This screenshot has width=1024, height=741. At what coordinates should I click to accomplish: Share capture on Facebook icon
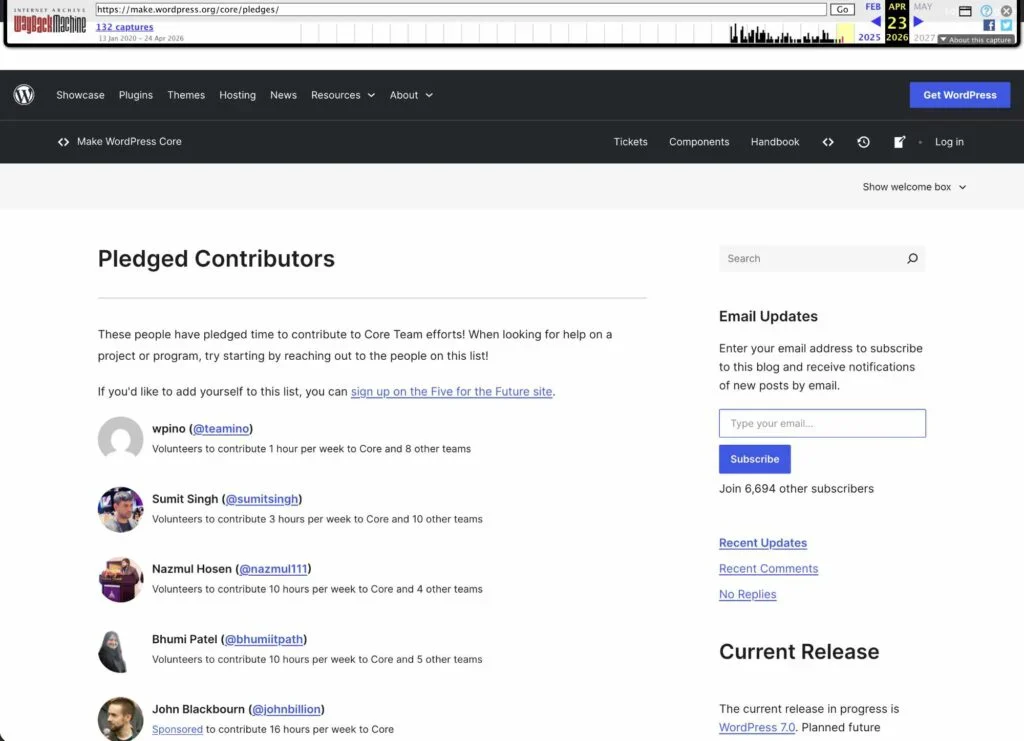tap(989, 25)
